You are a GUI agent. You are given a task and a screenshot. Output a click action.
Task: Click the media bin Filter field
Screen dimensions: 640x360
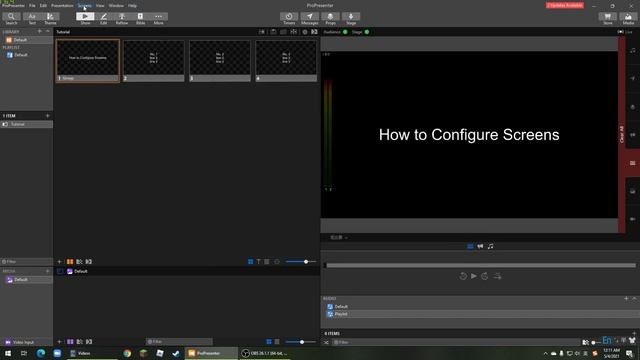pos(179,342)
